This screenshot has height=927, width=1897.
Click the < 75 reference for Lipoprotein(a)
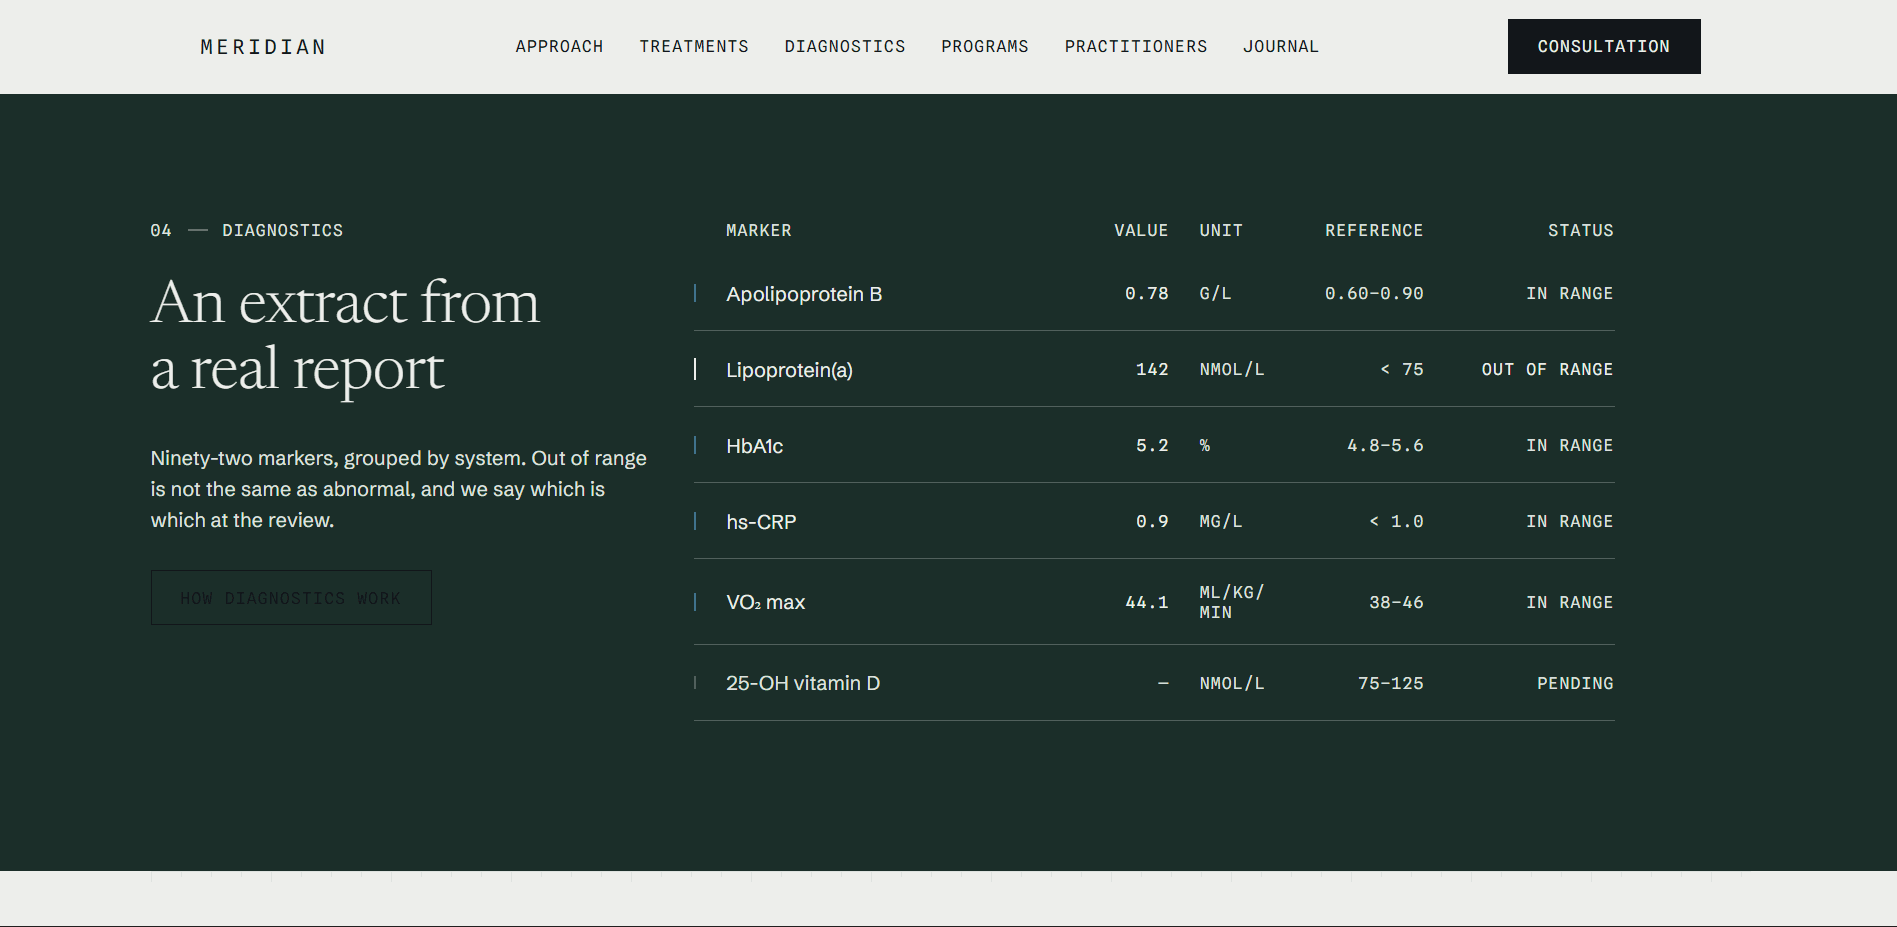pyautogui.click(x=1402, y=370)
